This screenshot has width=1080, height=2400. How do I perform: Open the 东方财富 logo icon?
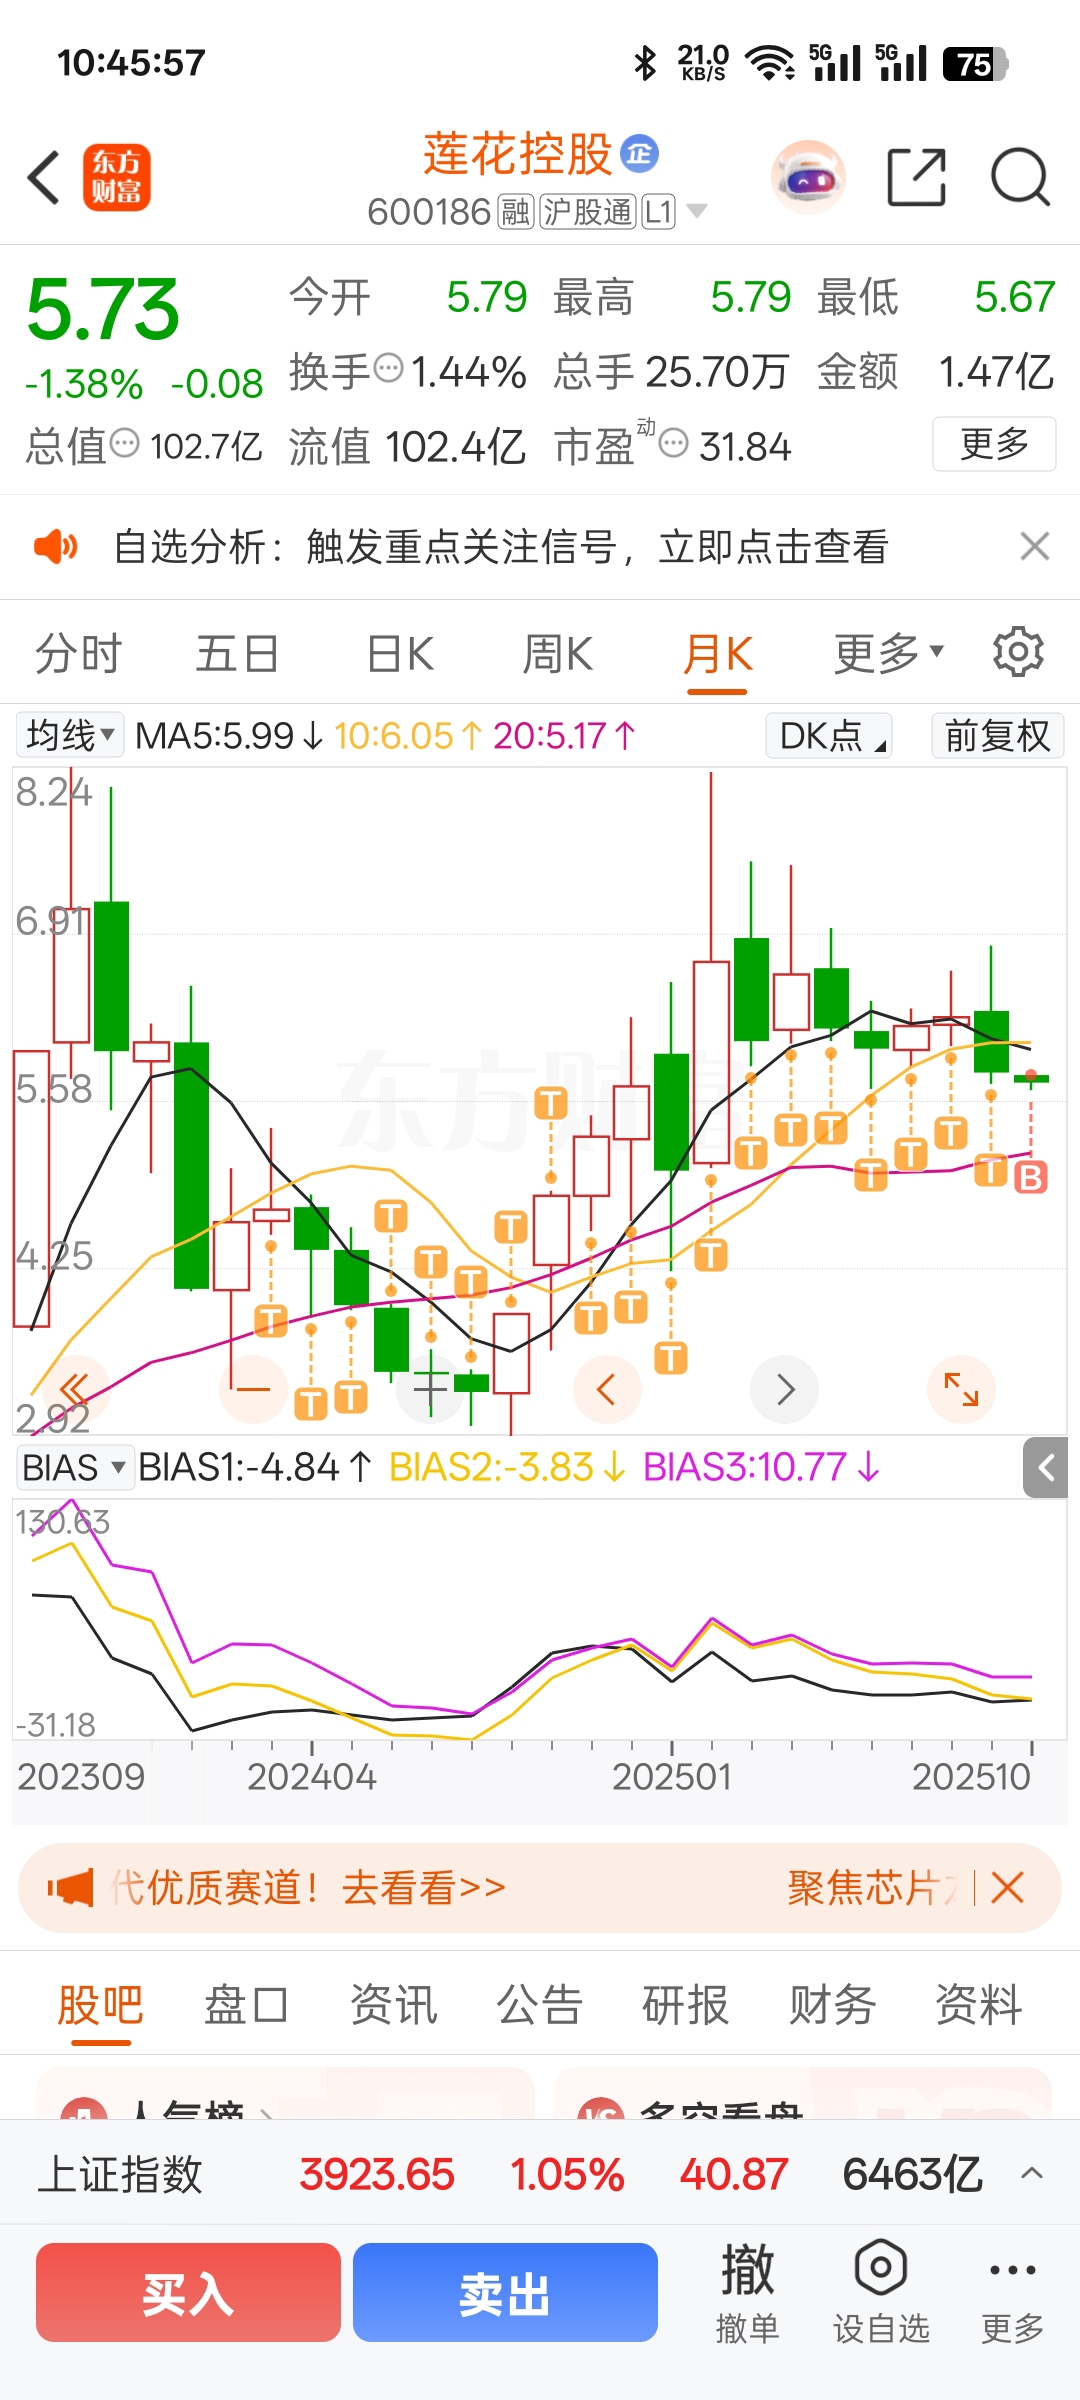117,178
